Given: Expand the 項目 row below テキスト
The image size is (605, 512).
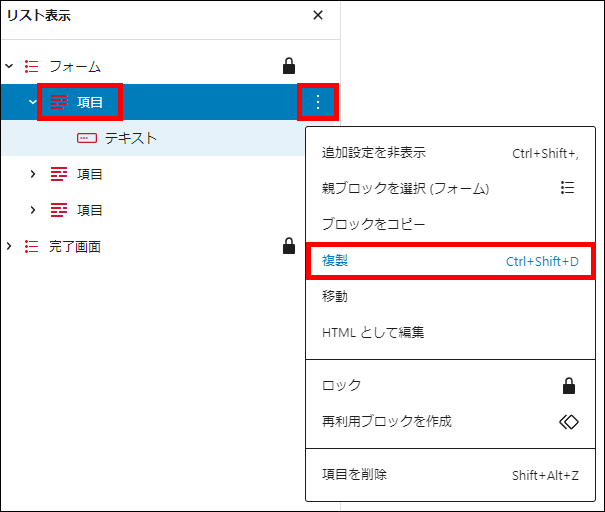Looking at the screenshot, I should (x=33, y=174).
